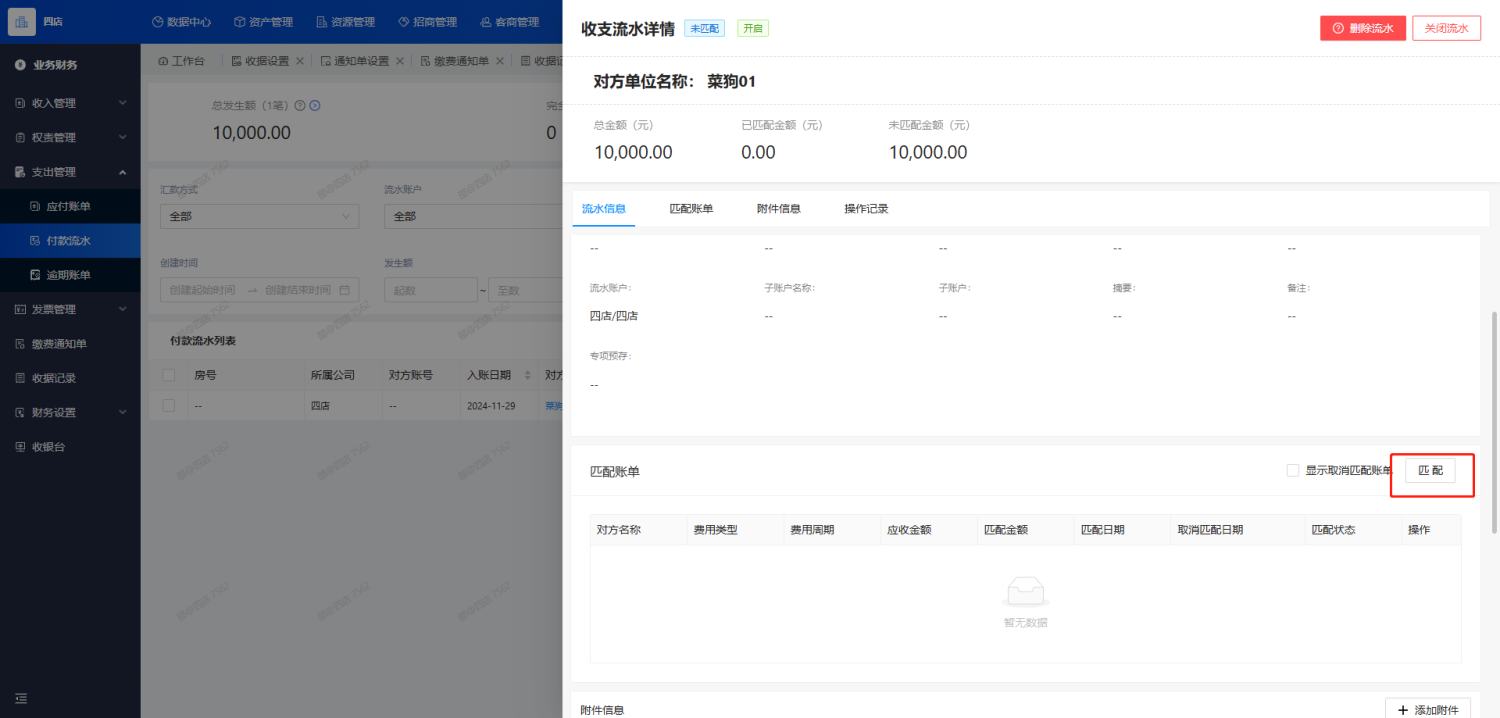The width and height of the screenshot is (1500, 718).
Task: Go to the 通知单设置 page tab
Action: 355,61
